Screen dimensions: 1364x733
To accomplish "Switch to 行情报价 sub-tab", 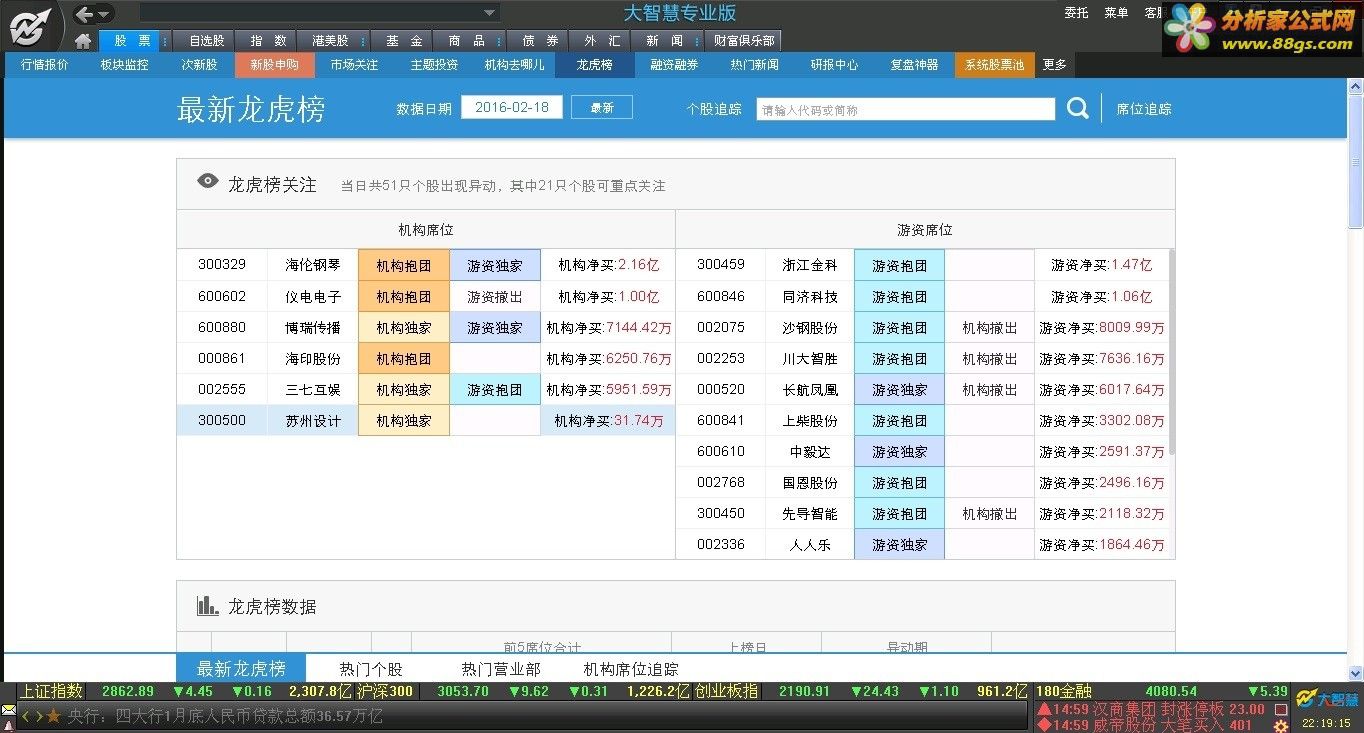I will pos(45,65).
